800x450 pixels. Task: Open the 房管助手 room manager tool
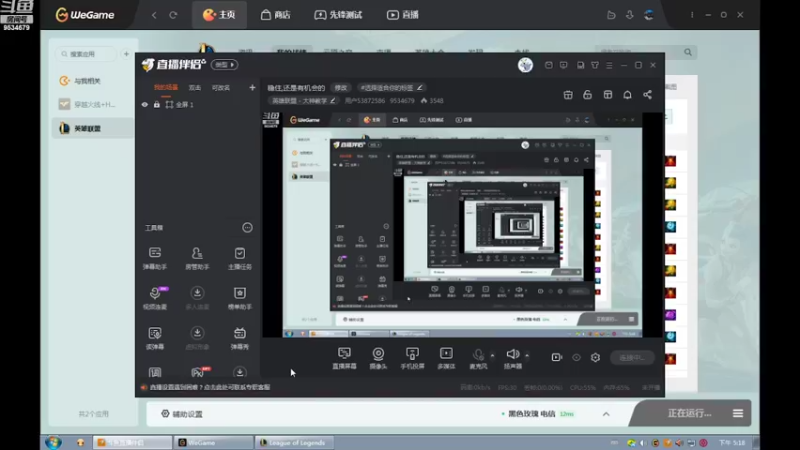pos(197,258)
